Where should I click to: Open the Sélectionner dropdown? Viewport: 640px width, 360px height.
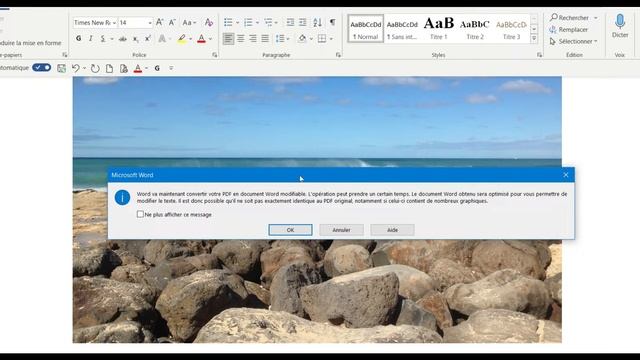(573, 41)
